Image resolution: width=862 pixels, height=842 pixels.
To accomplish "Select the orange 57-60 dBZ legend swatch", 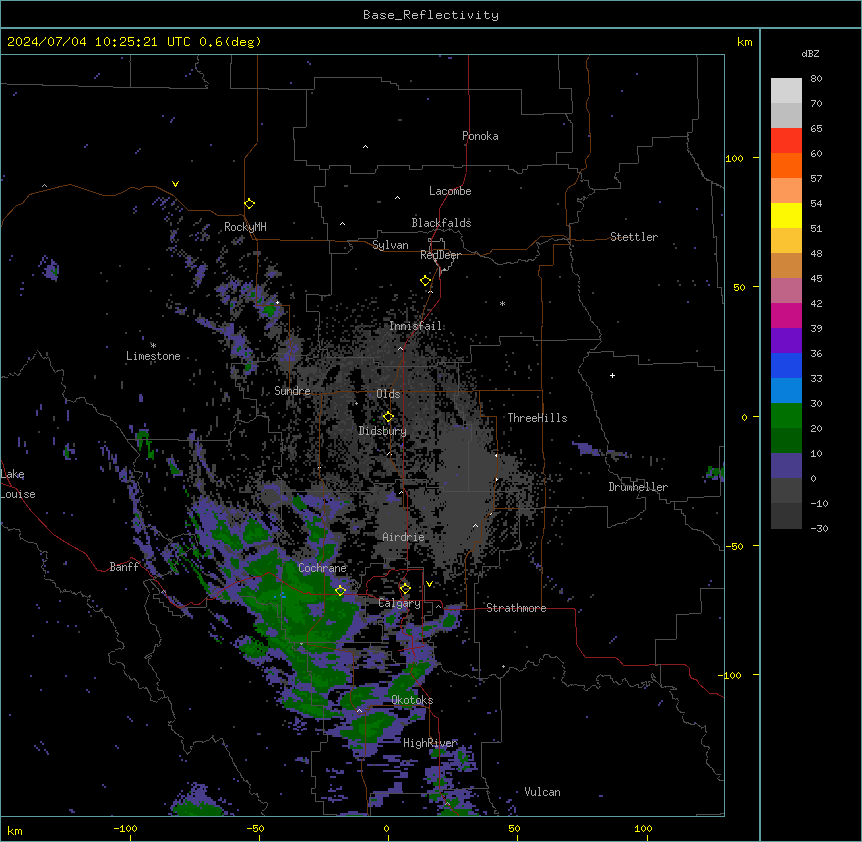I will click(x=786, y=165).
